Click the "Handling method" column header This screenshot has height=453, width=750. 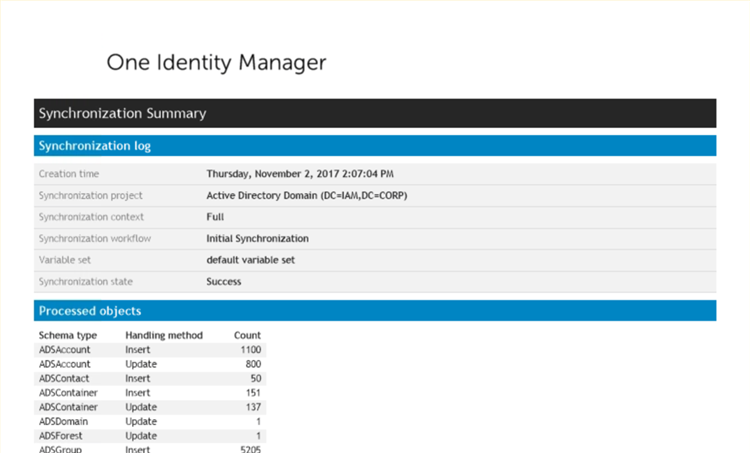click(x=164, y=335)
